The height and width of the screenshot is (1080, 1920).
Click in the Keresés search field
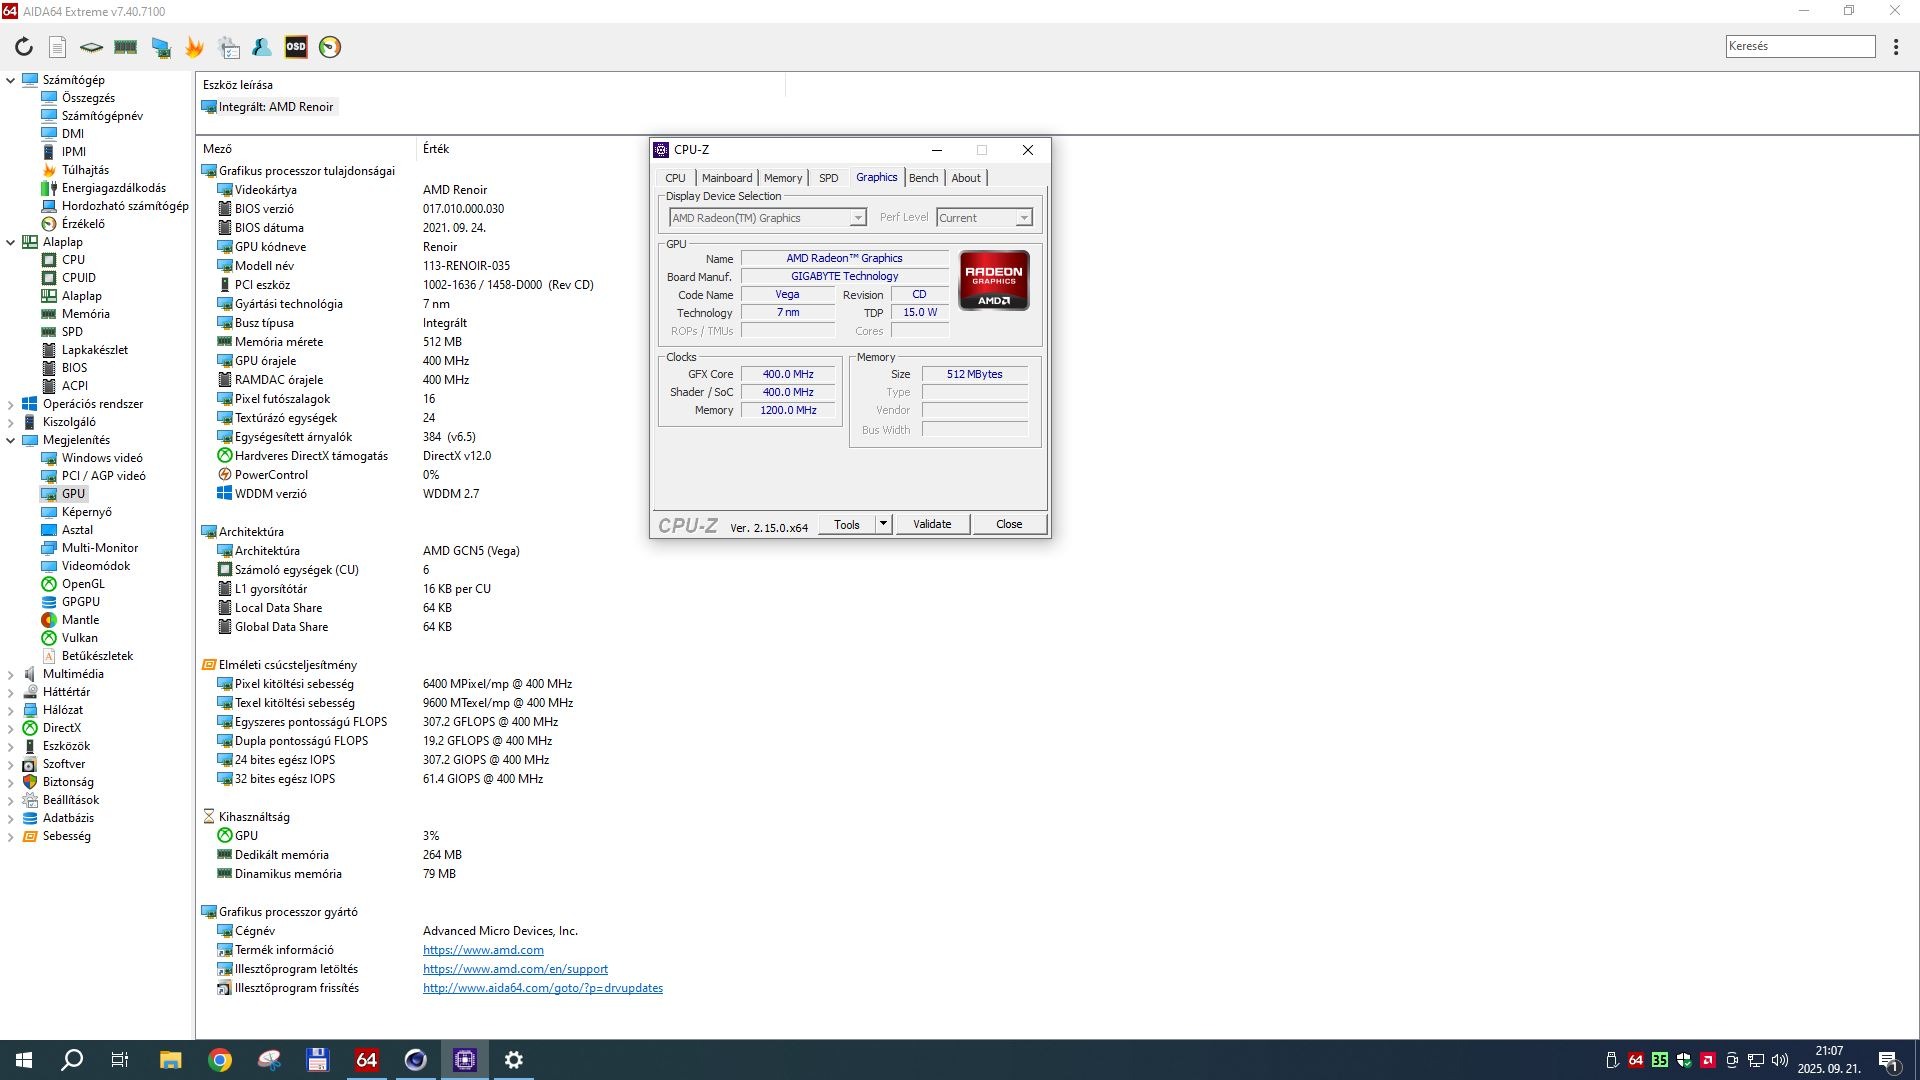point(1800,46)
